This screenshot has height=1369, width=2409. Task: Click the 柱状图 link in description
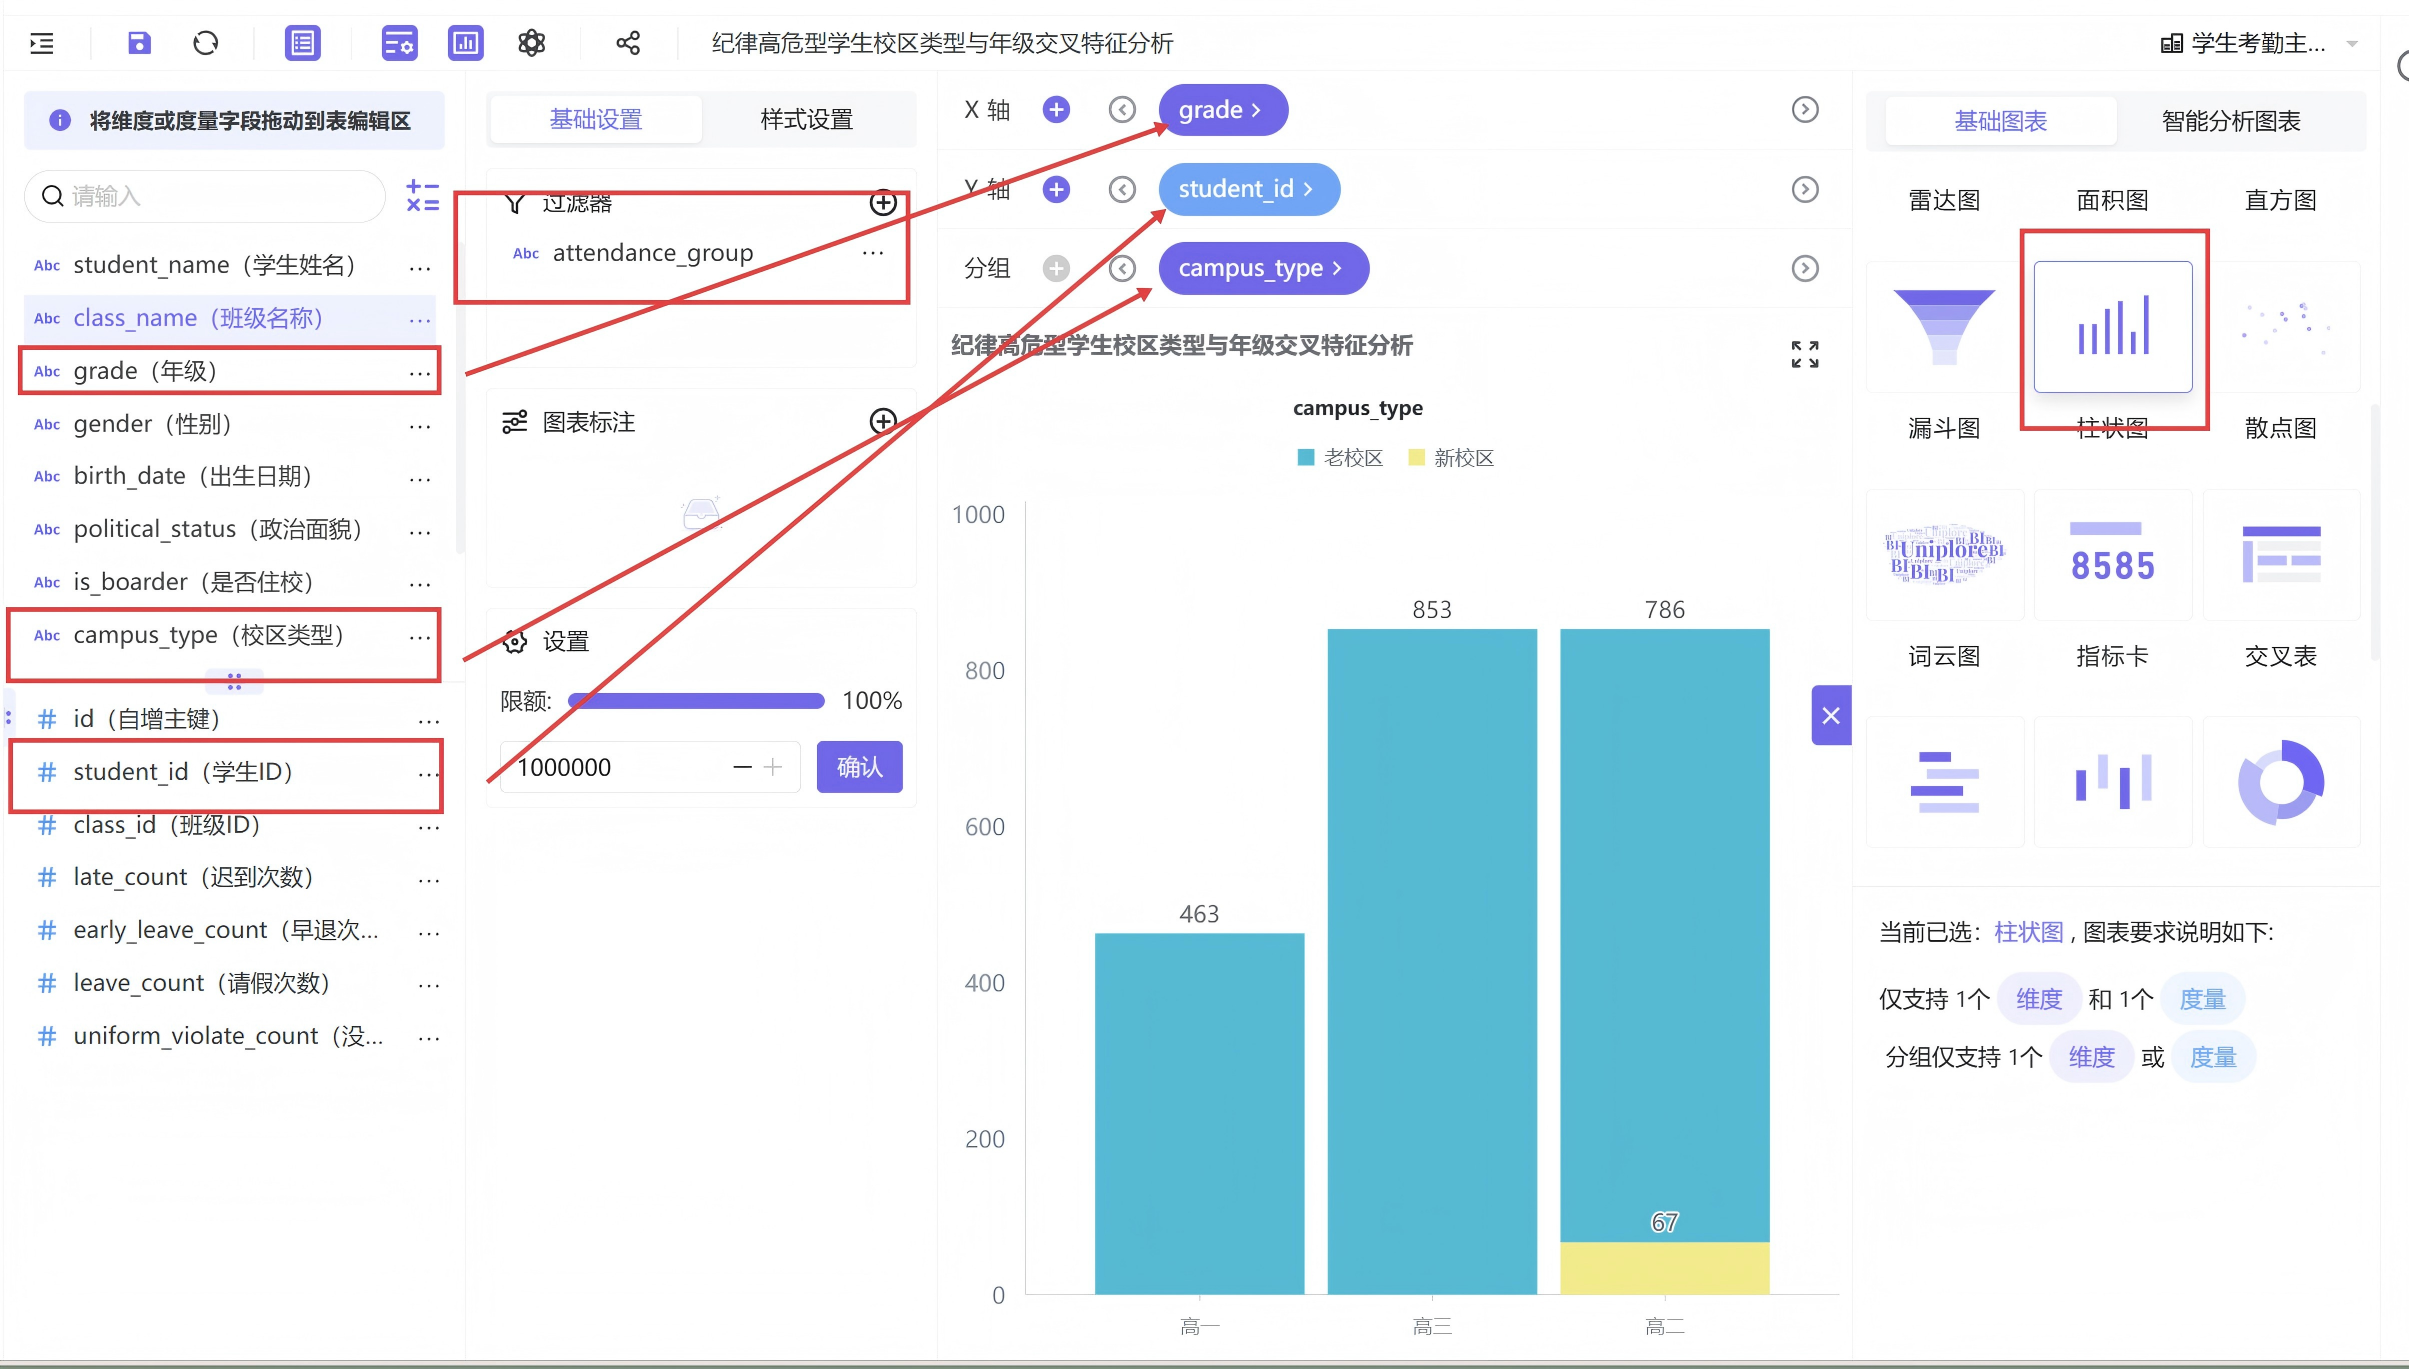[x=2028, y=933]
